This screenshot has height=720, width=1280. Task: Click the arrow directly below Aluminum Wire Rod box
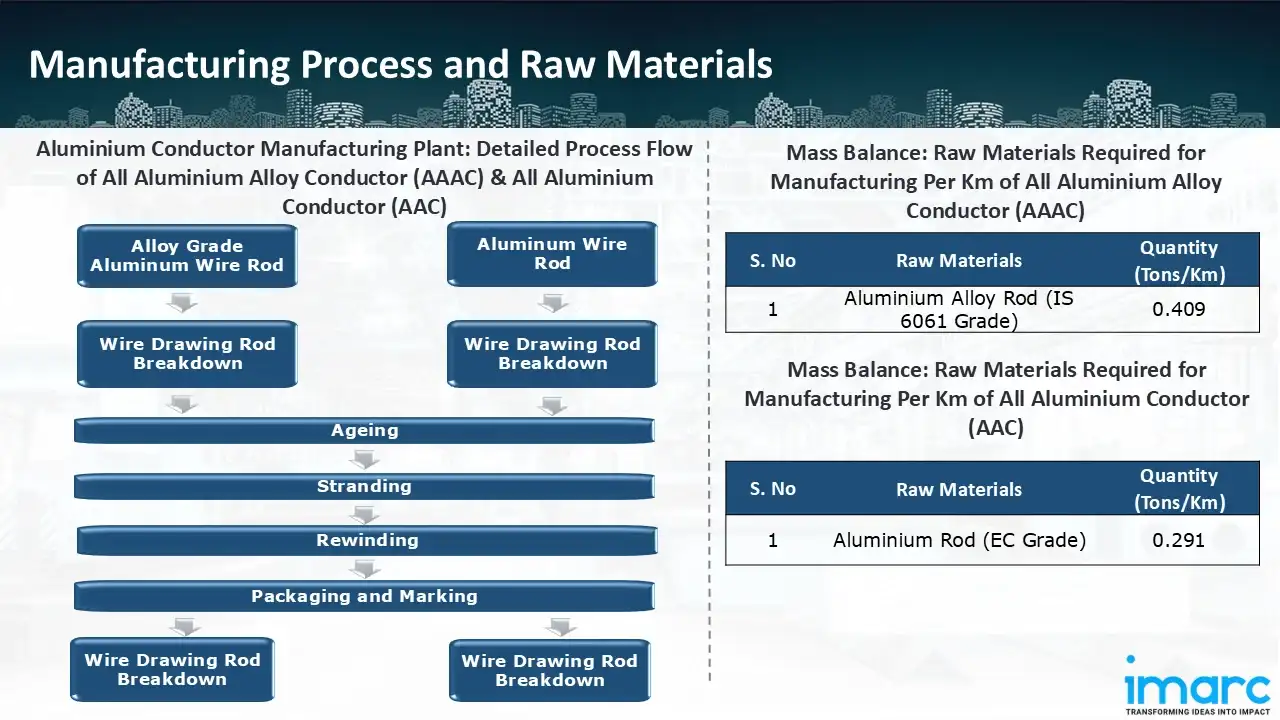tap(552, 303)
